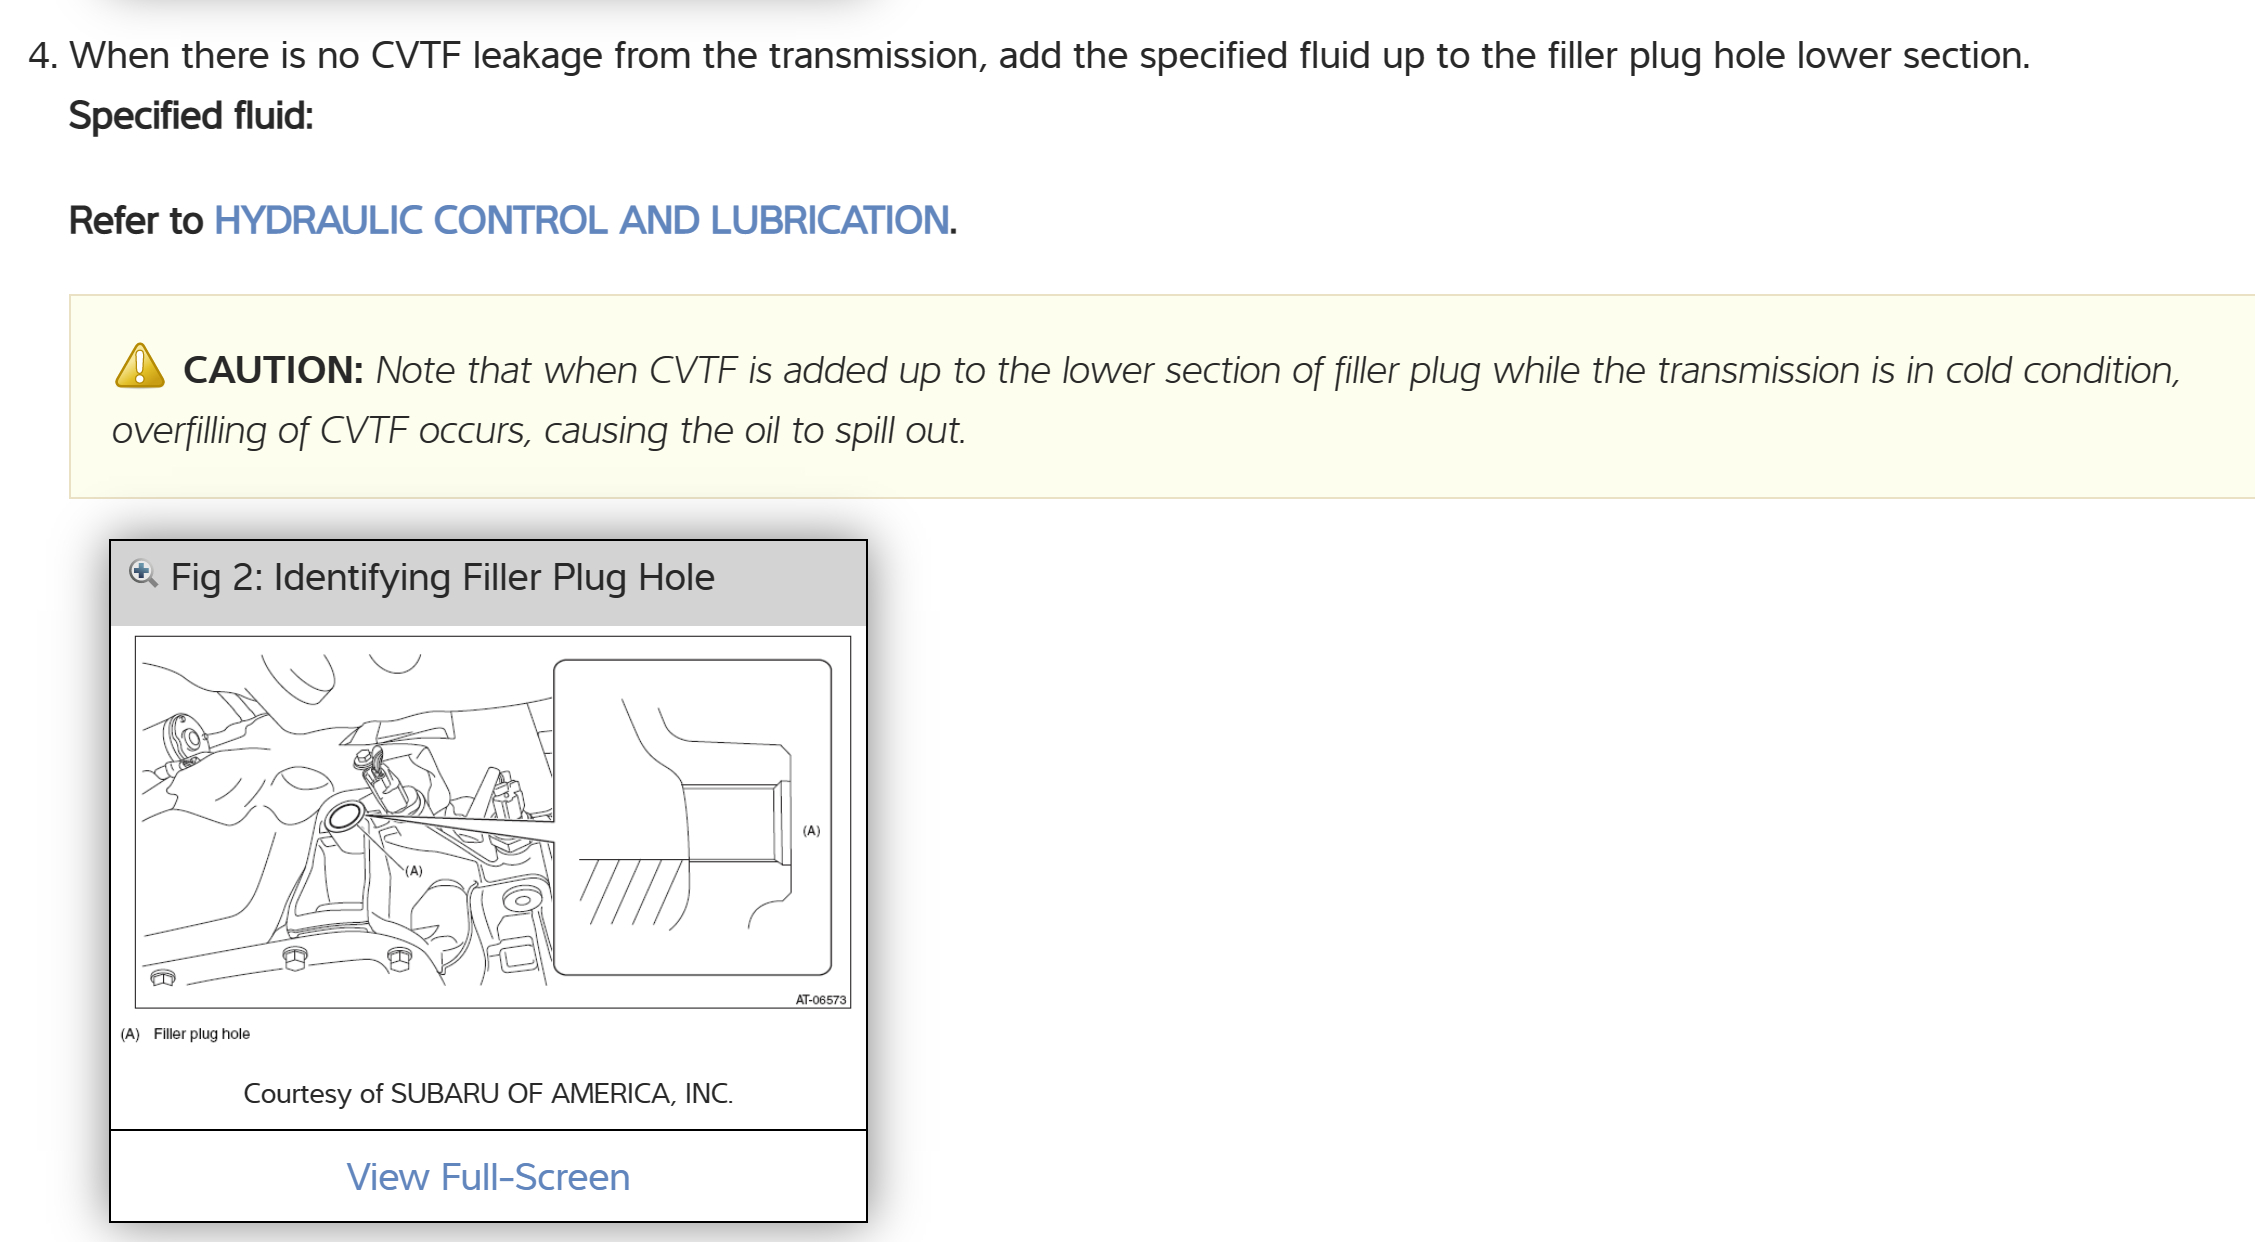Click the Fig 2: Identifying Filler Plug Hole title

pos(442,577)
